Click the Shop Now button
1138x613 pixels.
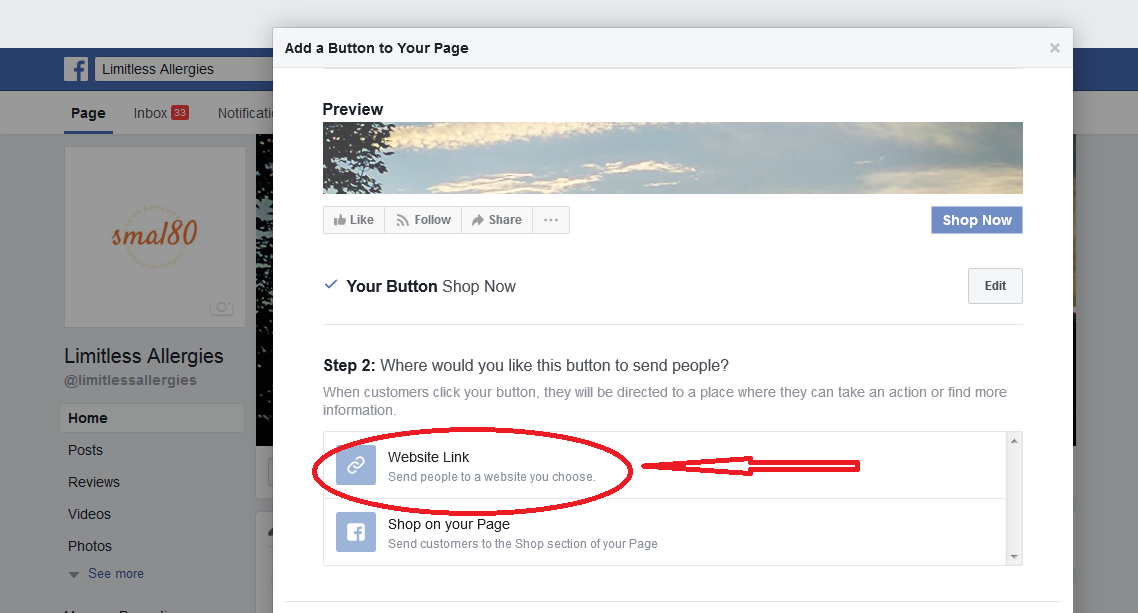pyautogui.click(x=976, y=219)
